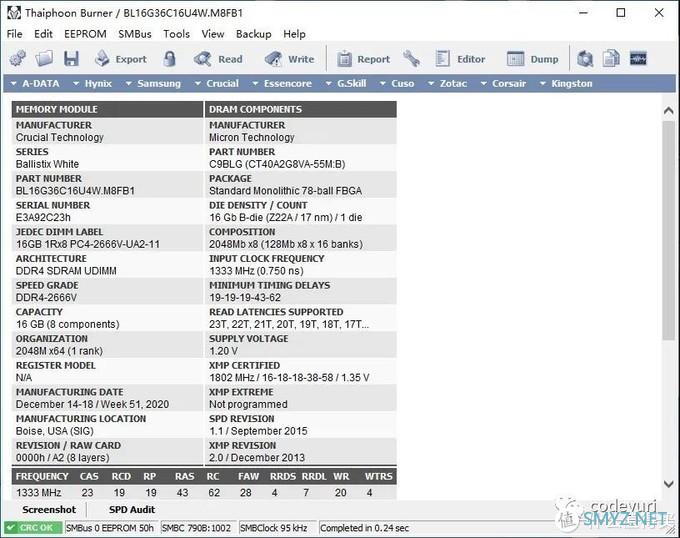Expand the Hynix vendor dropdown

click(92, 84)
